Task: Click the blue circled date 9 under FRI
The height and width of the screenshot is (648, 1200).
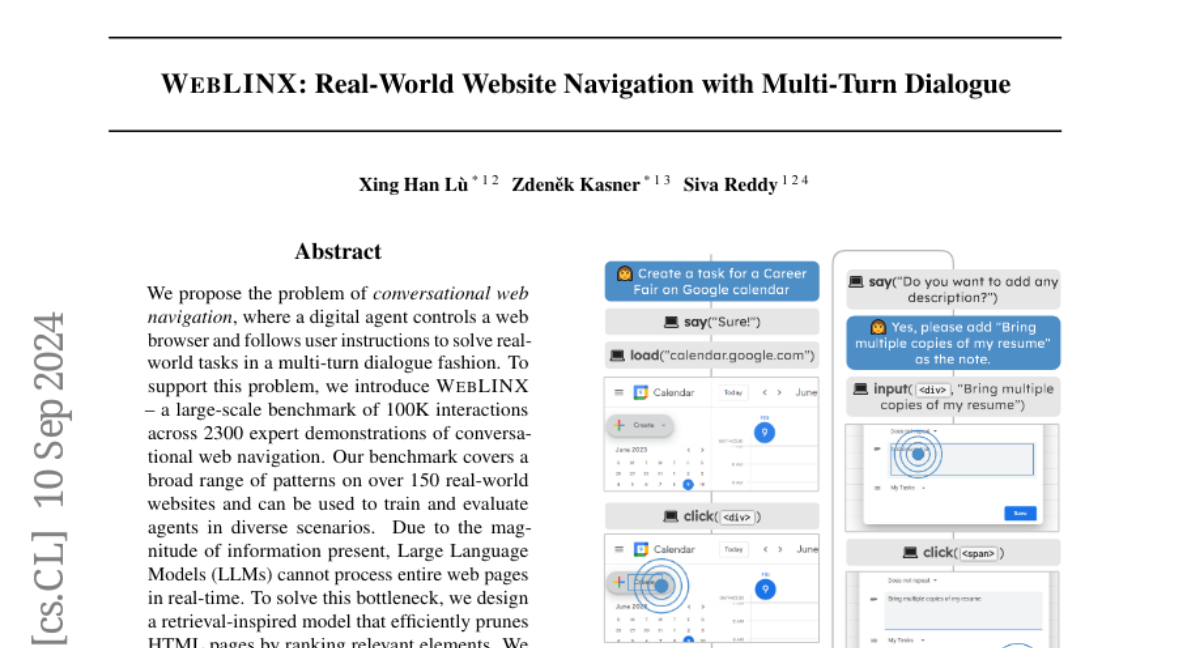Action: (766, 432)
